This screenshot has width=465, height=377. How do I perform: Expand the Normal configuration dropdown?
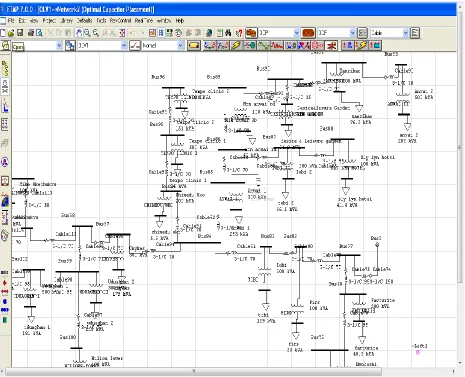click(180, 45)
